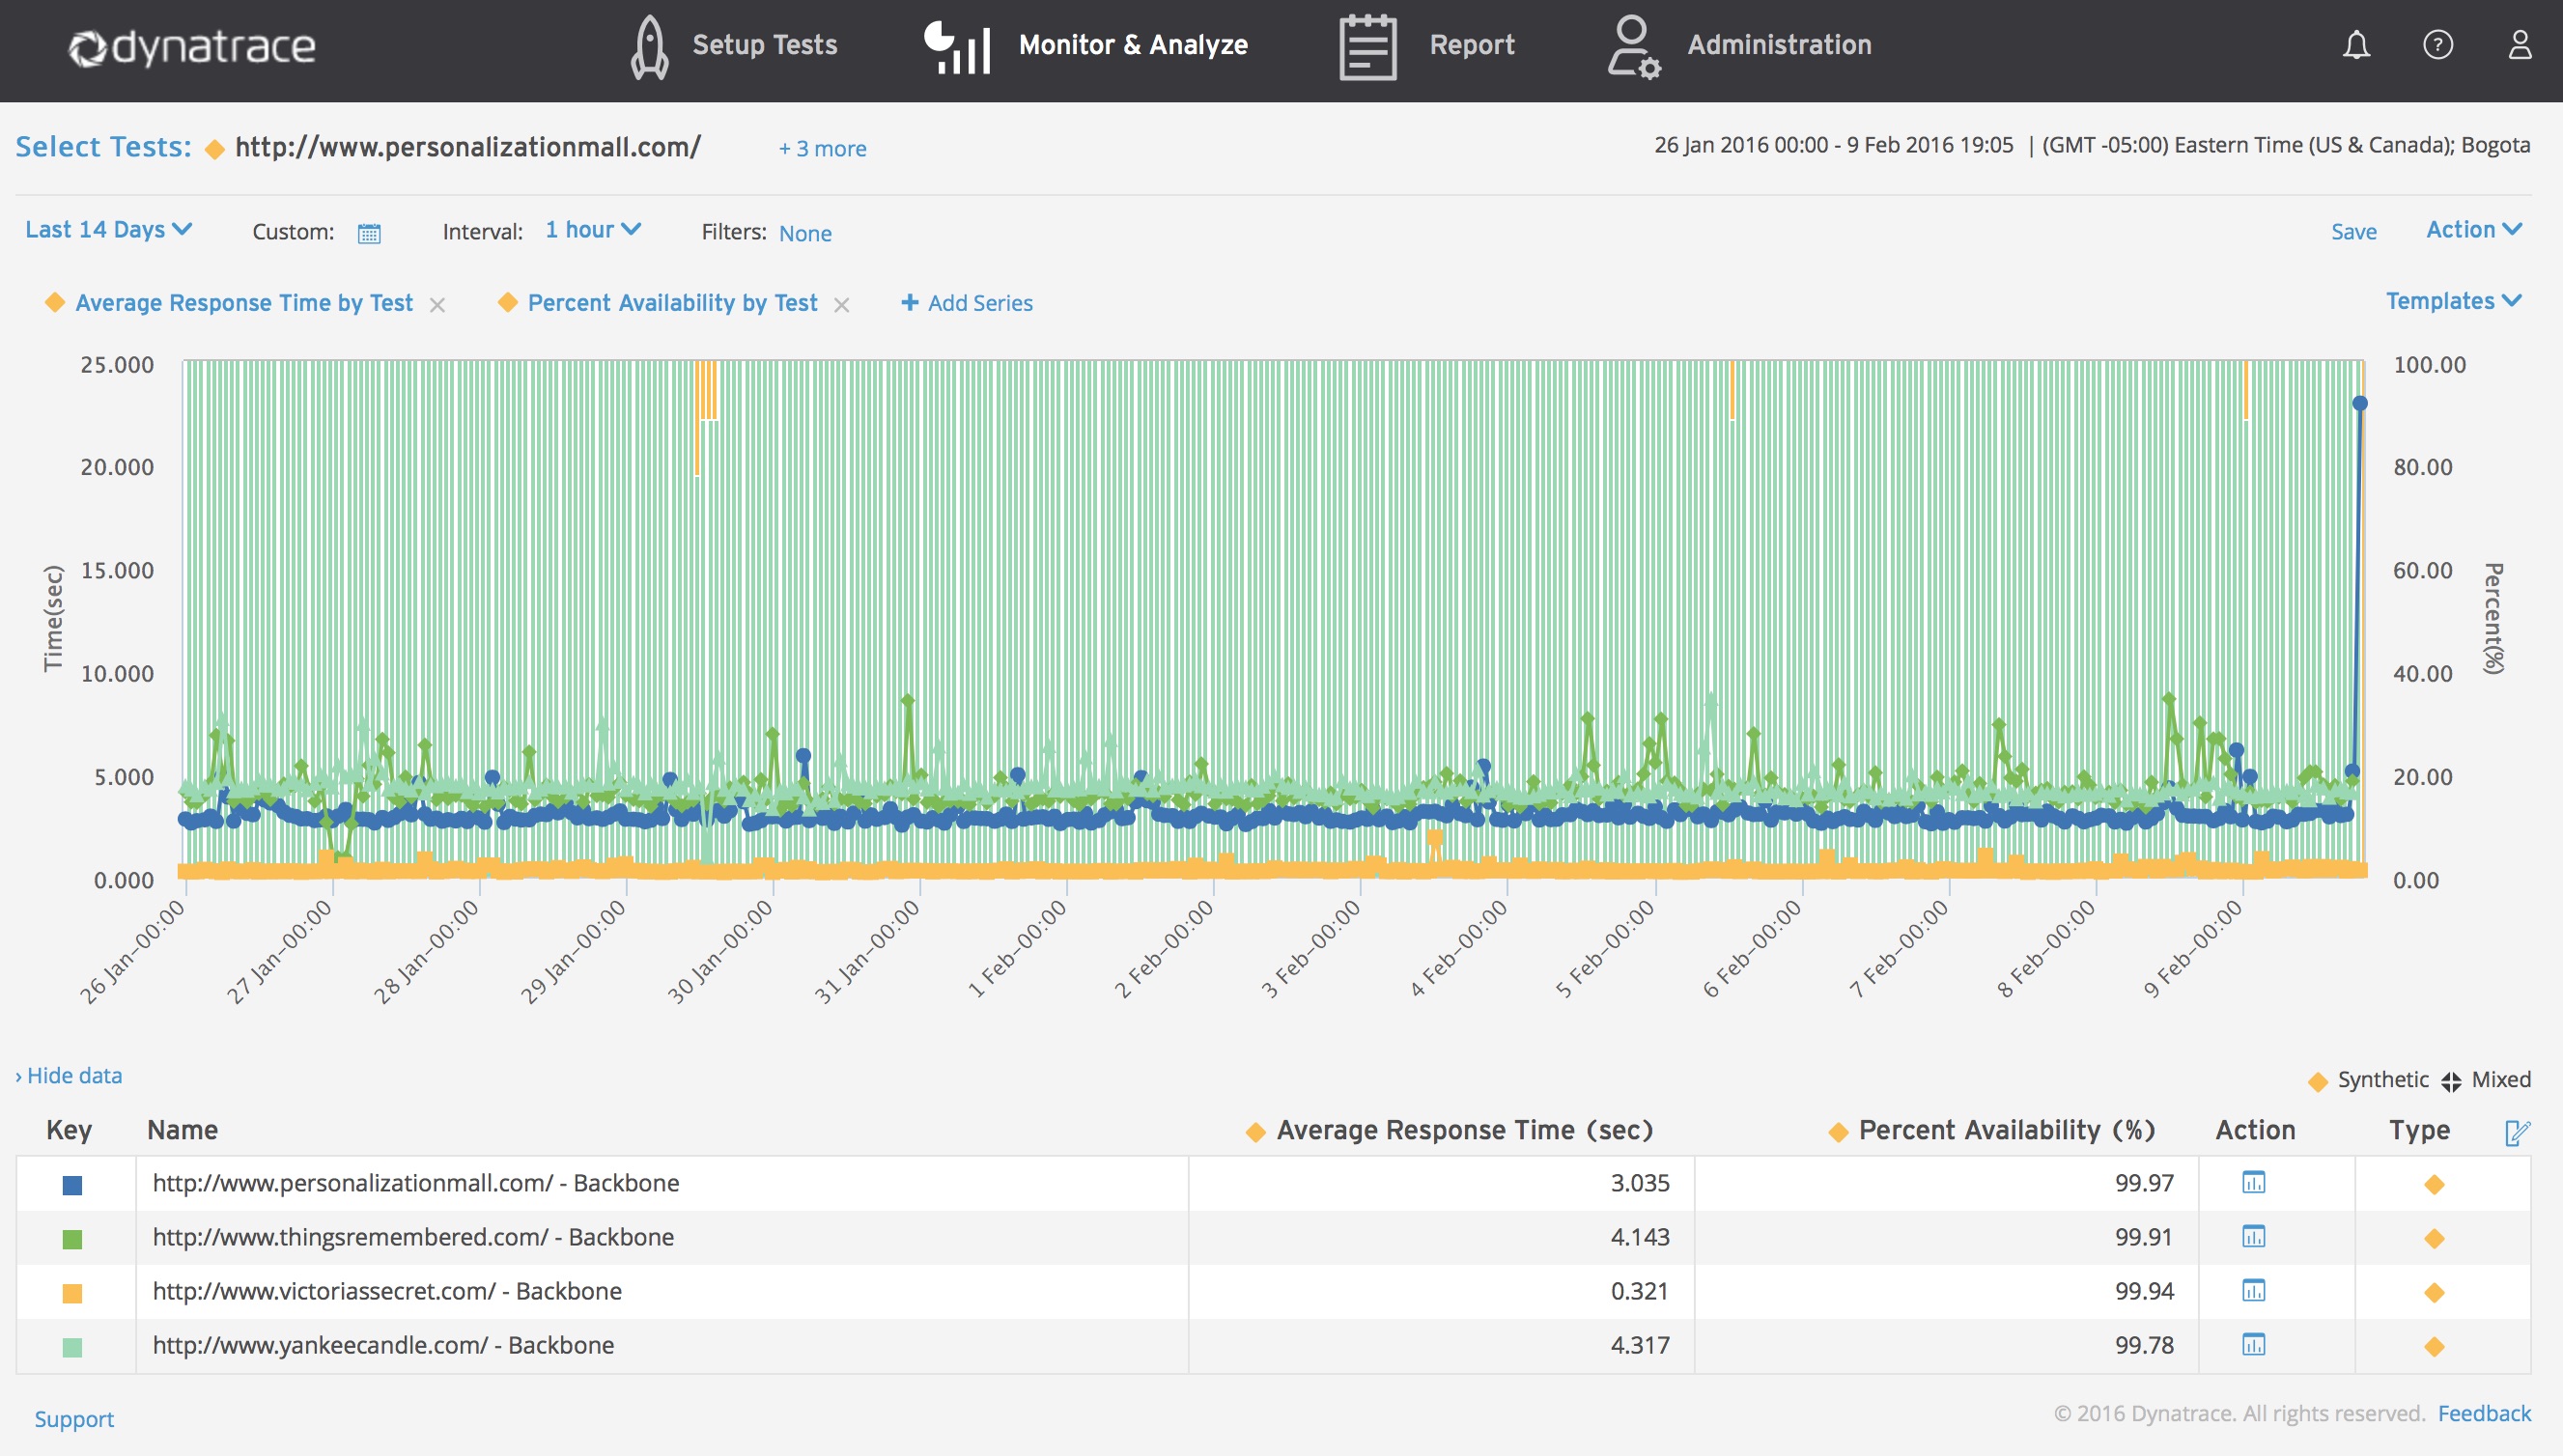Click the date range text at top right
This screenshot has width=2563, height=1456.
(1833, 146)
